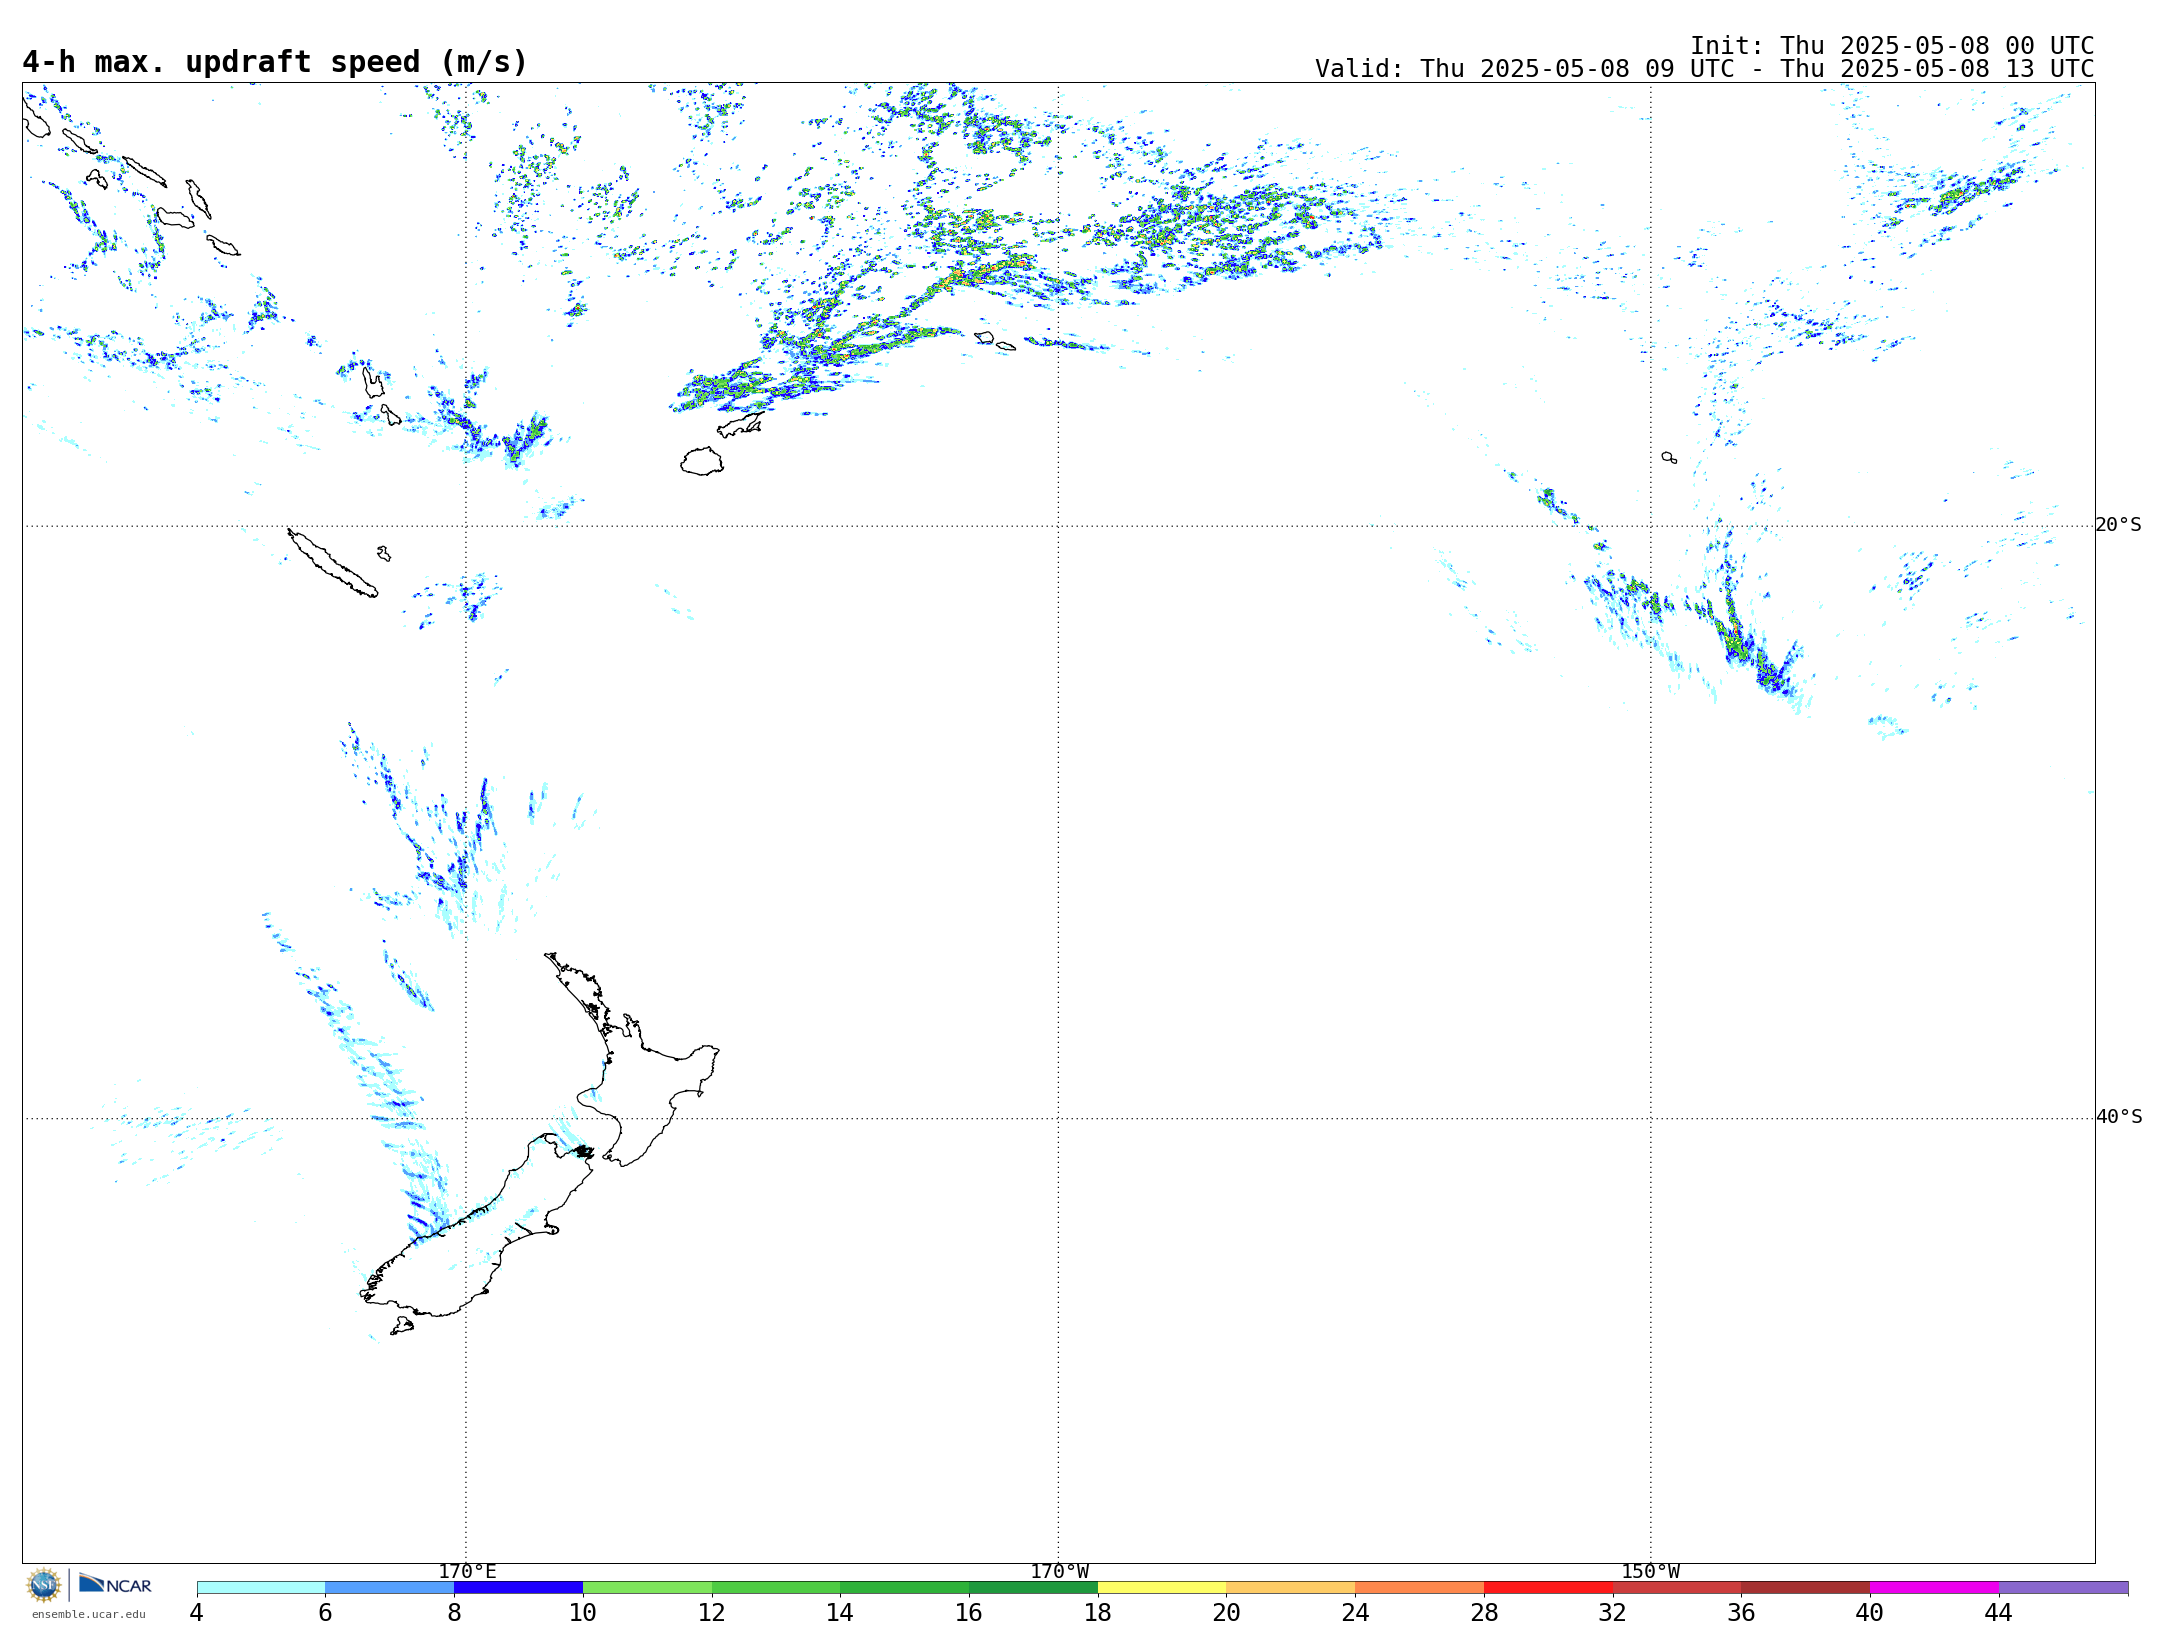Screen dimensions: 2160x1626
Task: Click the 170°E longitude label
Action: point(467,1571)
